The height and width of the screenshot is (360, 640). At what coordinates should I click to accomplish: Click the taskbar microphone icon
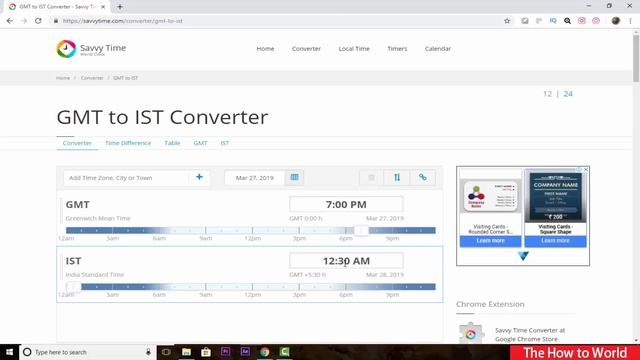point(148,352)
